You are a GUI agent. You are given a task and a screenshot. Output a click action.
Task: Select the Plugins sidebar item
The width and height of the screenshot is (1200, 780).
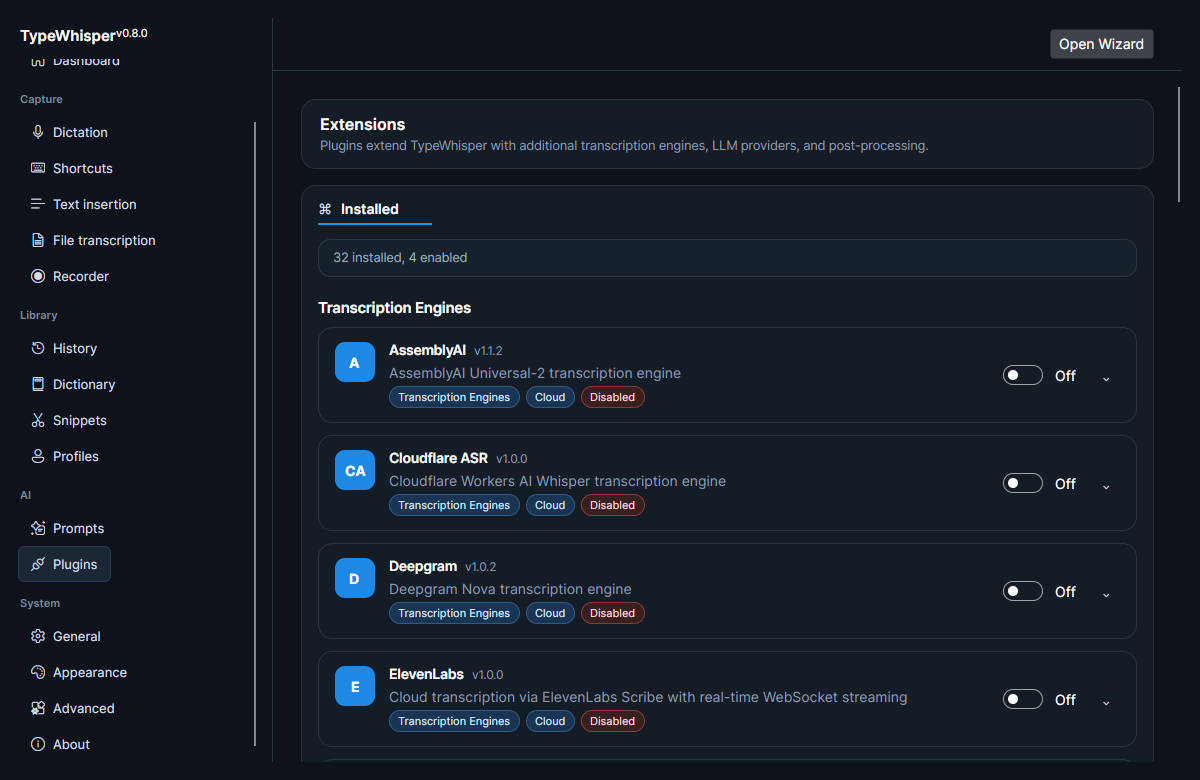[x=64, y=564]
